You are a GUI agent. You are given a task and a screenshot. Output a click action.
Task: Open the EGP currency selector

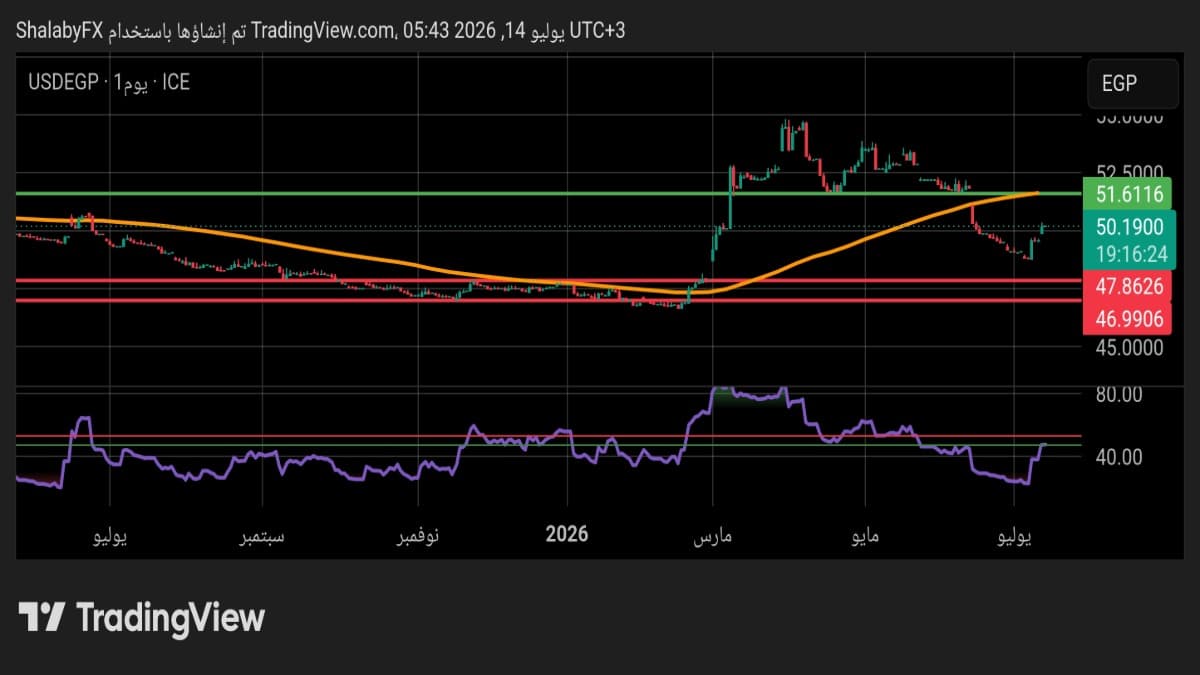(x=1133, y=84)
